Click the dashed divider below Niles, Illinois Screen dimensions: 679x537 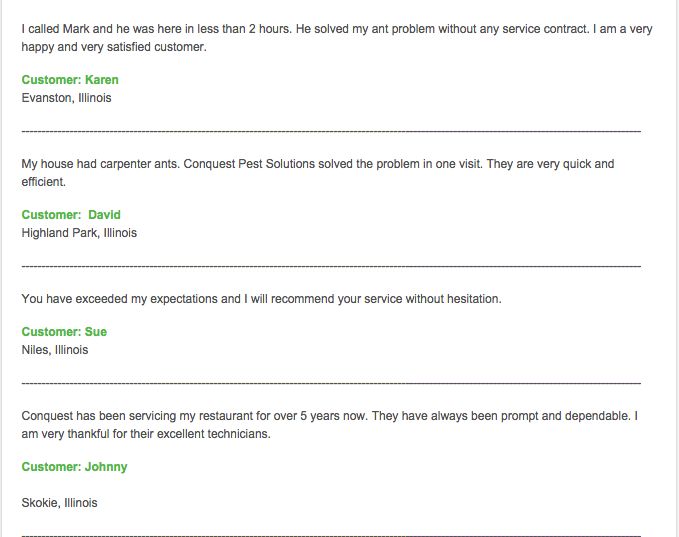coord(330,383)
